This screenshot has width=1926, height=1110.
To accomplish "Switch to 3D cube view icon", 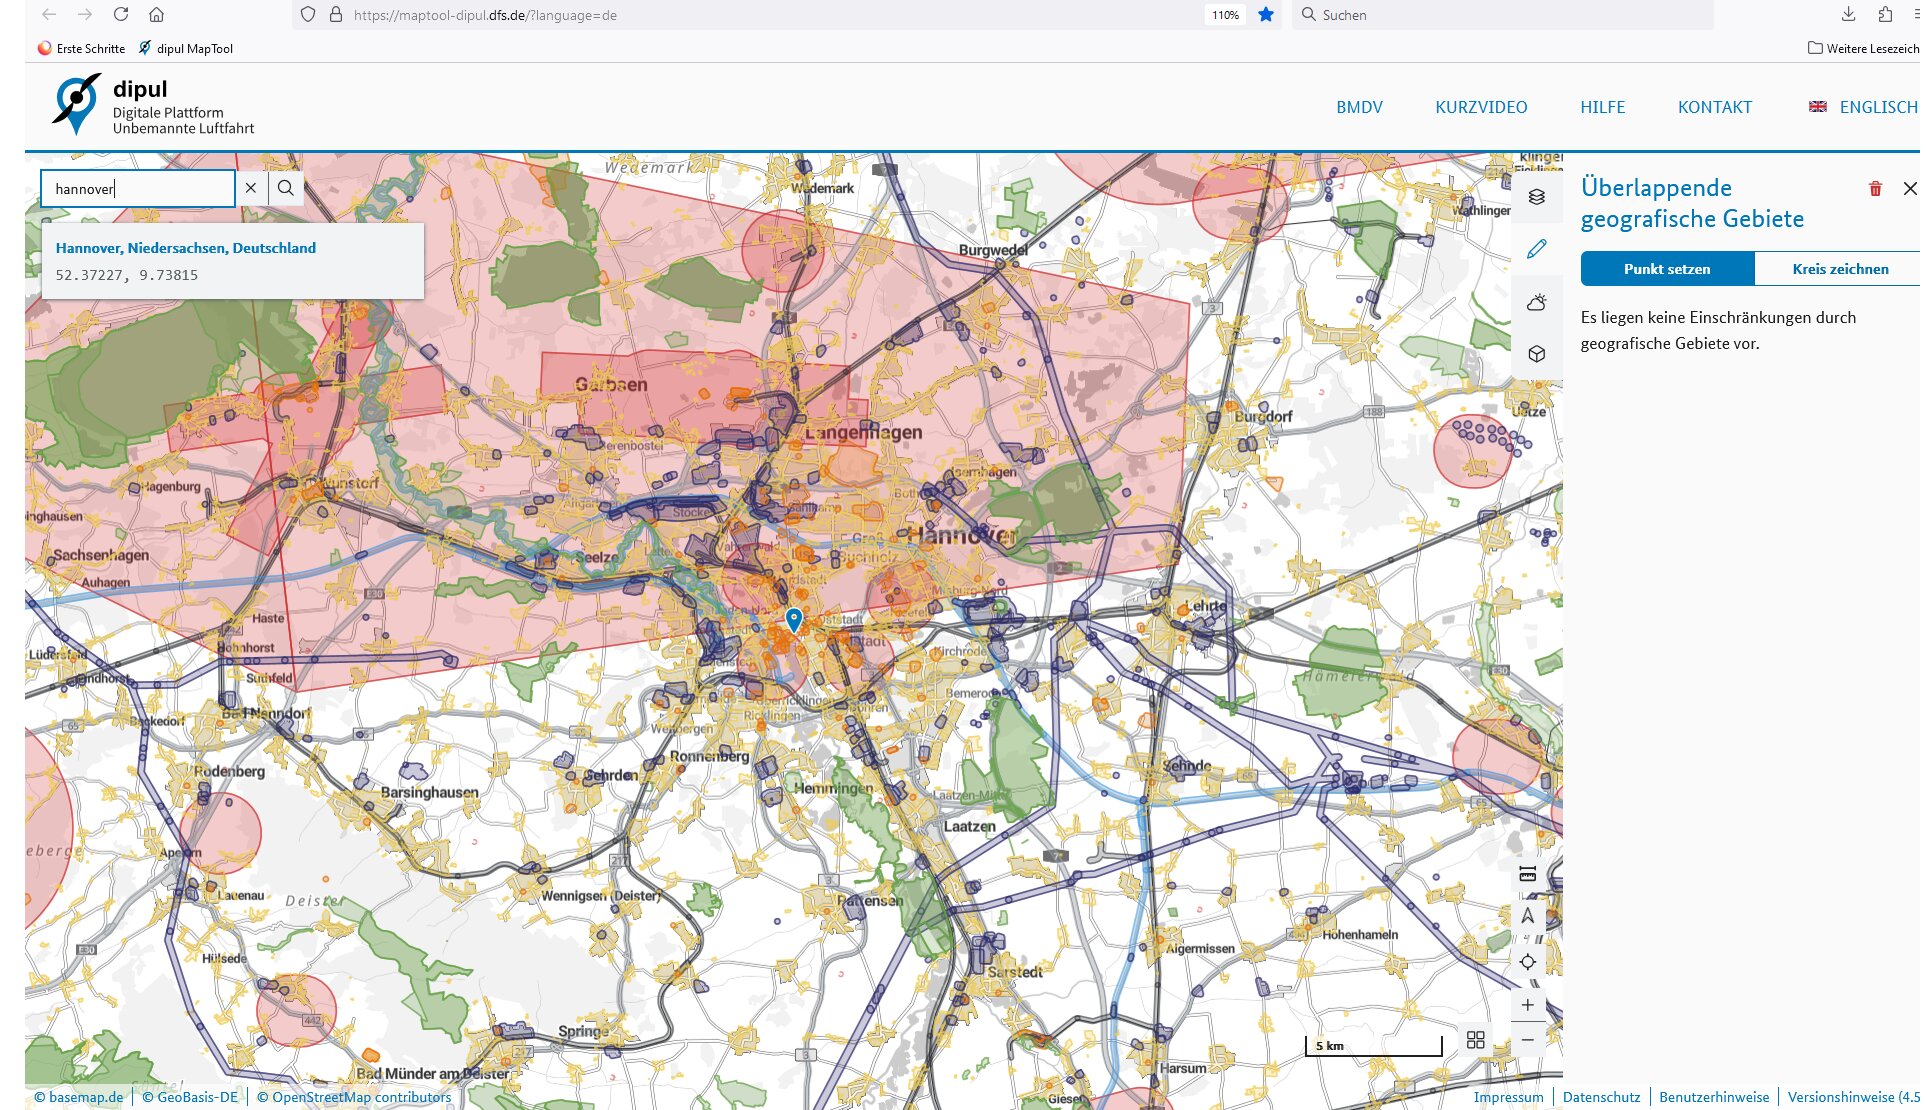I will 1536,354.
